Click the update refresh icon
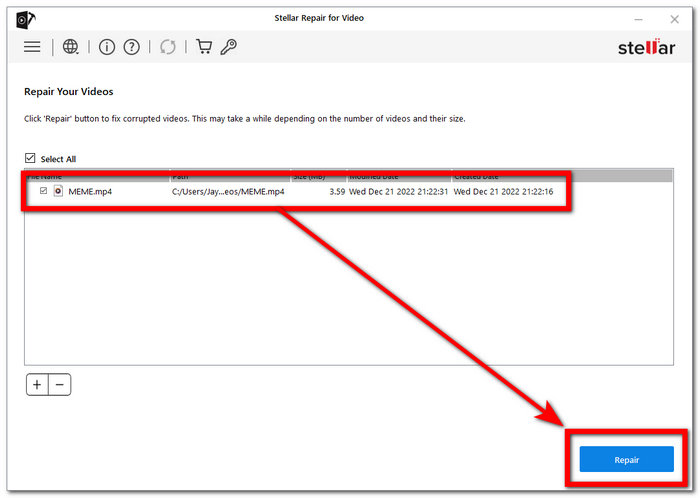The image size is (700, 498). [168, 47]
